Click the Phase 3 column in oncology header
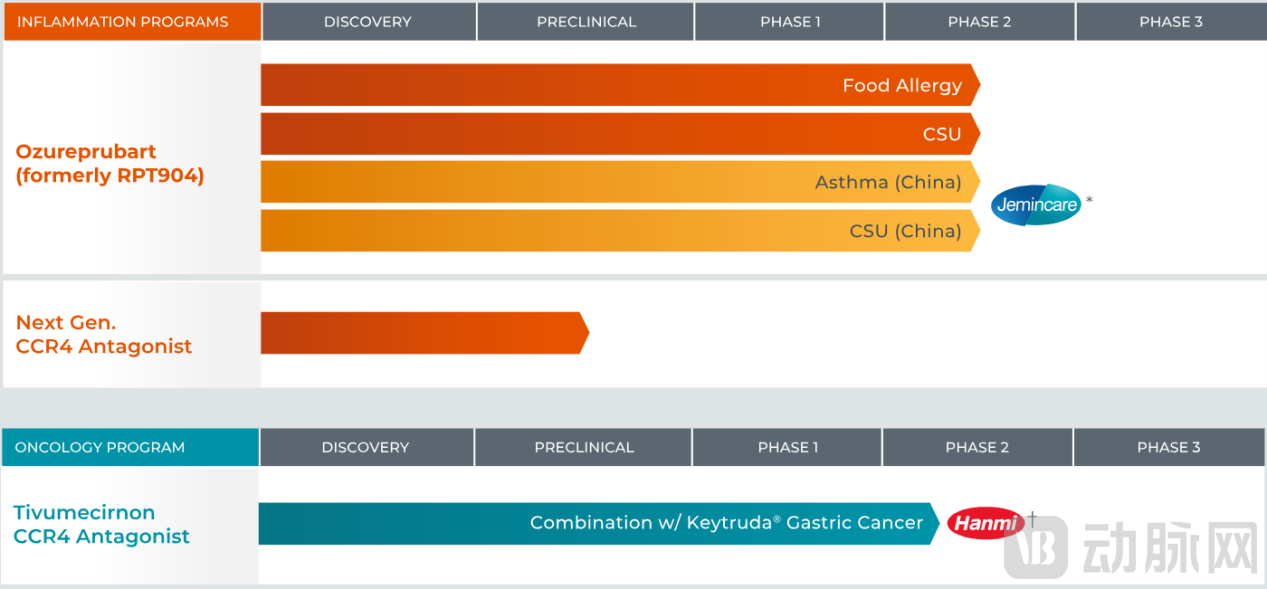The image size is (1267, 589). [x=1168, y=447]
